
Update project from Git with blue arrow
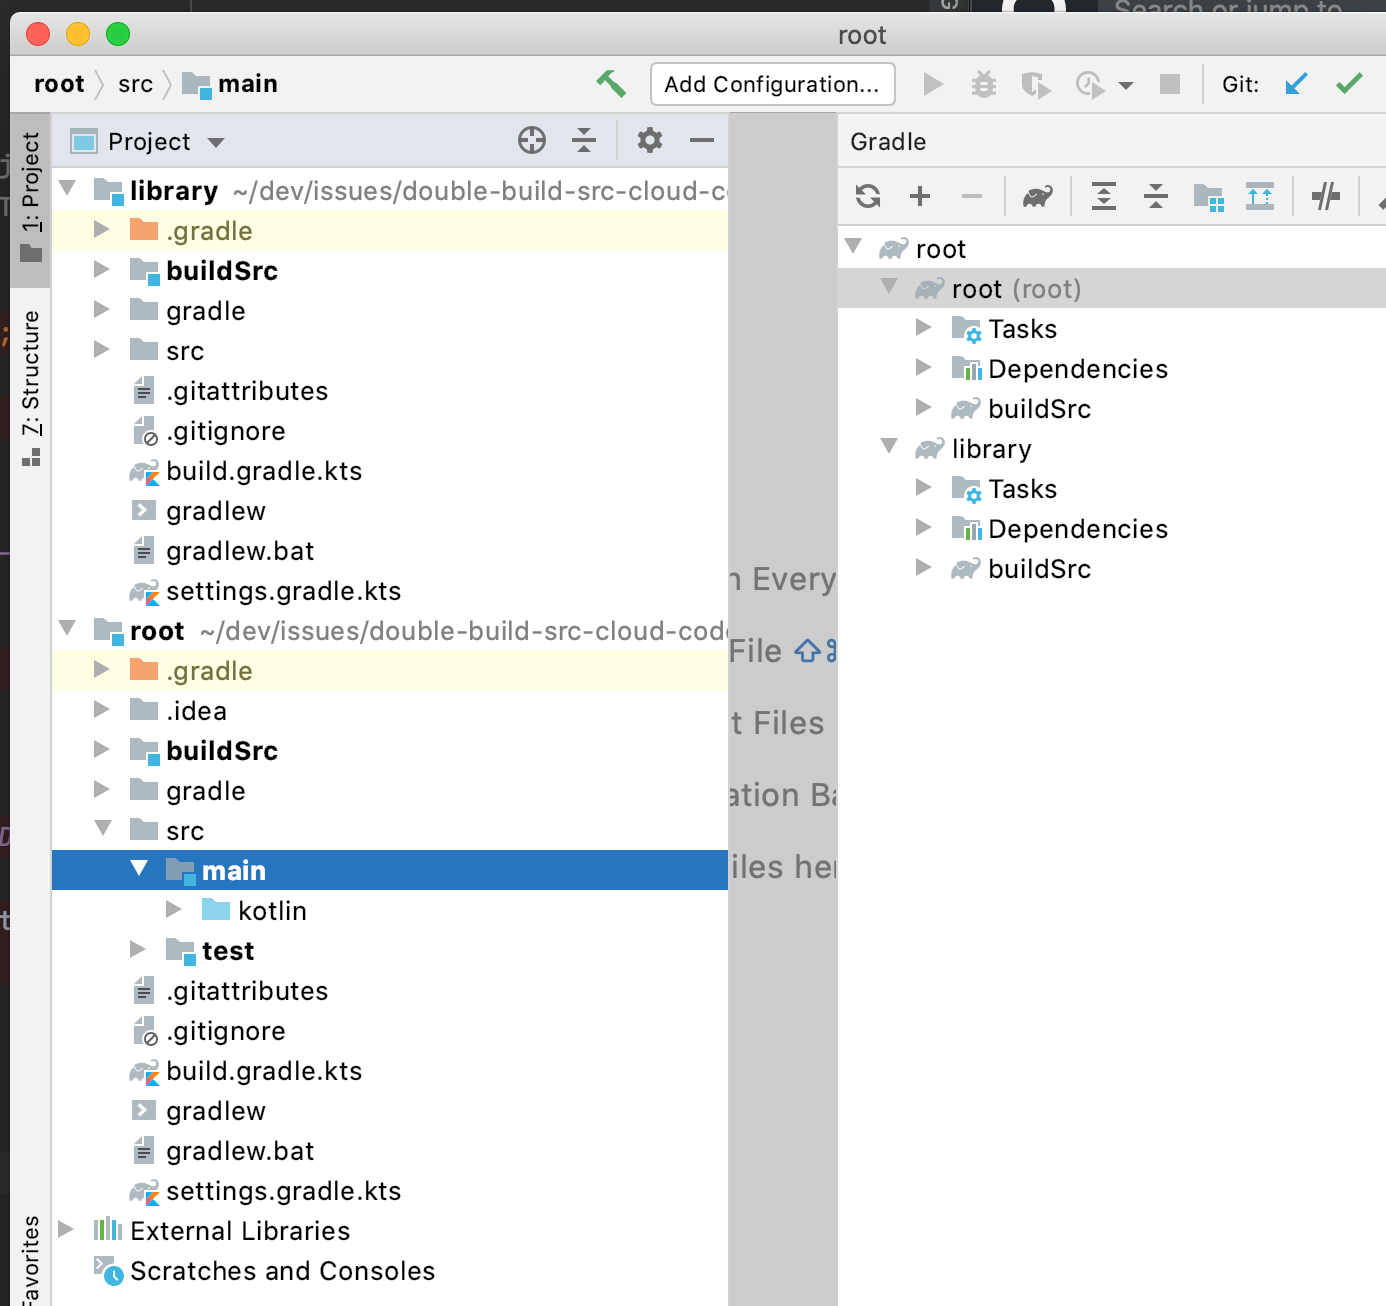point(1296,84)
